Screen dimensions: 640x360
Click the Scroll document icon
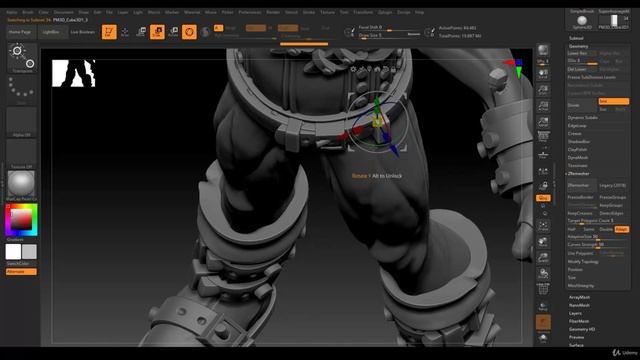pos(543,74)
